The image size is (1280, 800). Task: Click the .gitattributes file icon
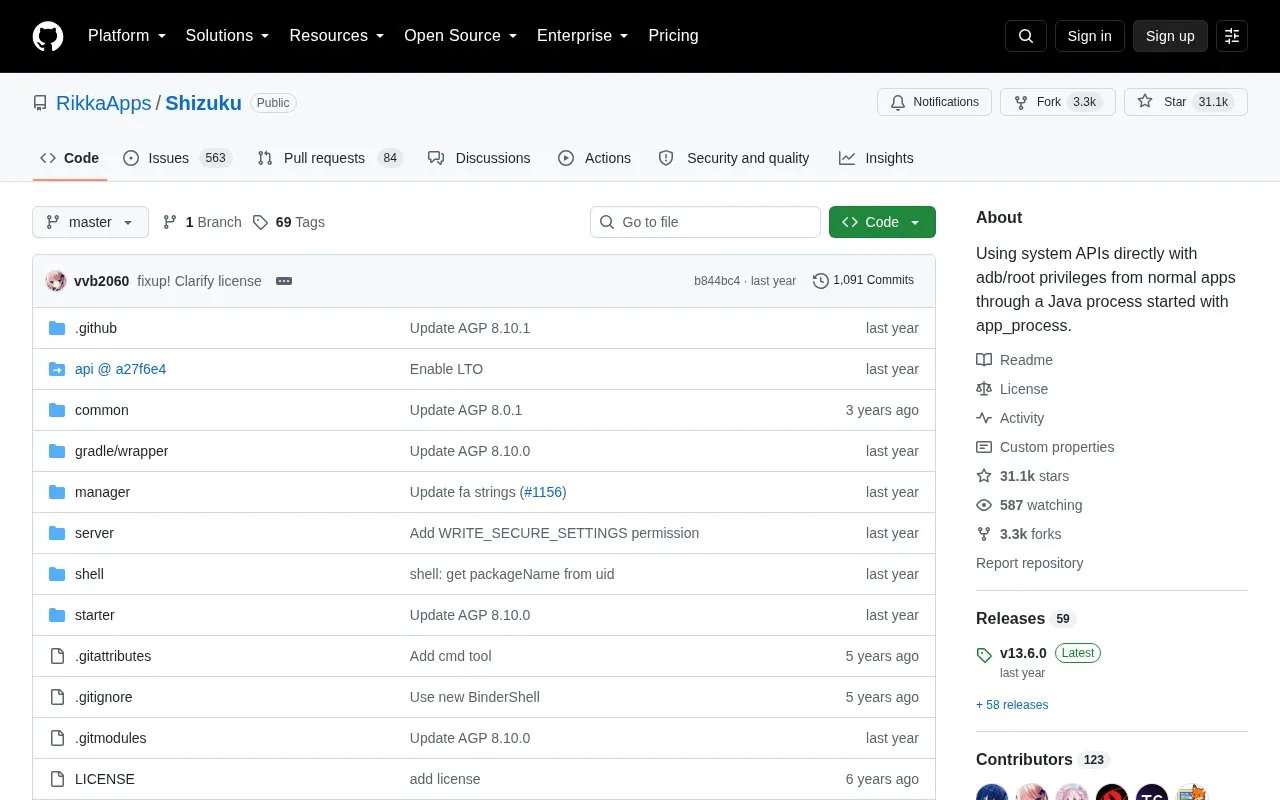point(57,656)
